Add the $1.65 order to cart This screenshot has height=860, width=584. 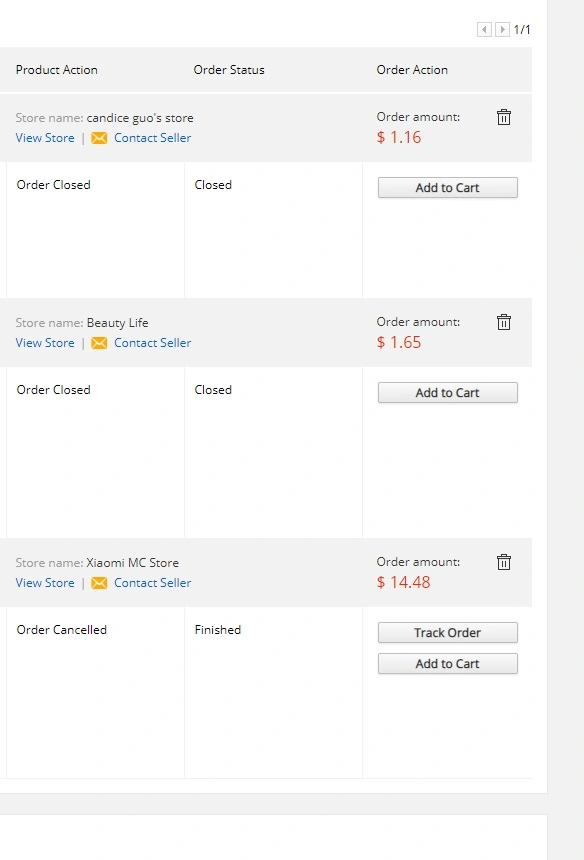pos(447,393)
